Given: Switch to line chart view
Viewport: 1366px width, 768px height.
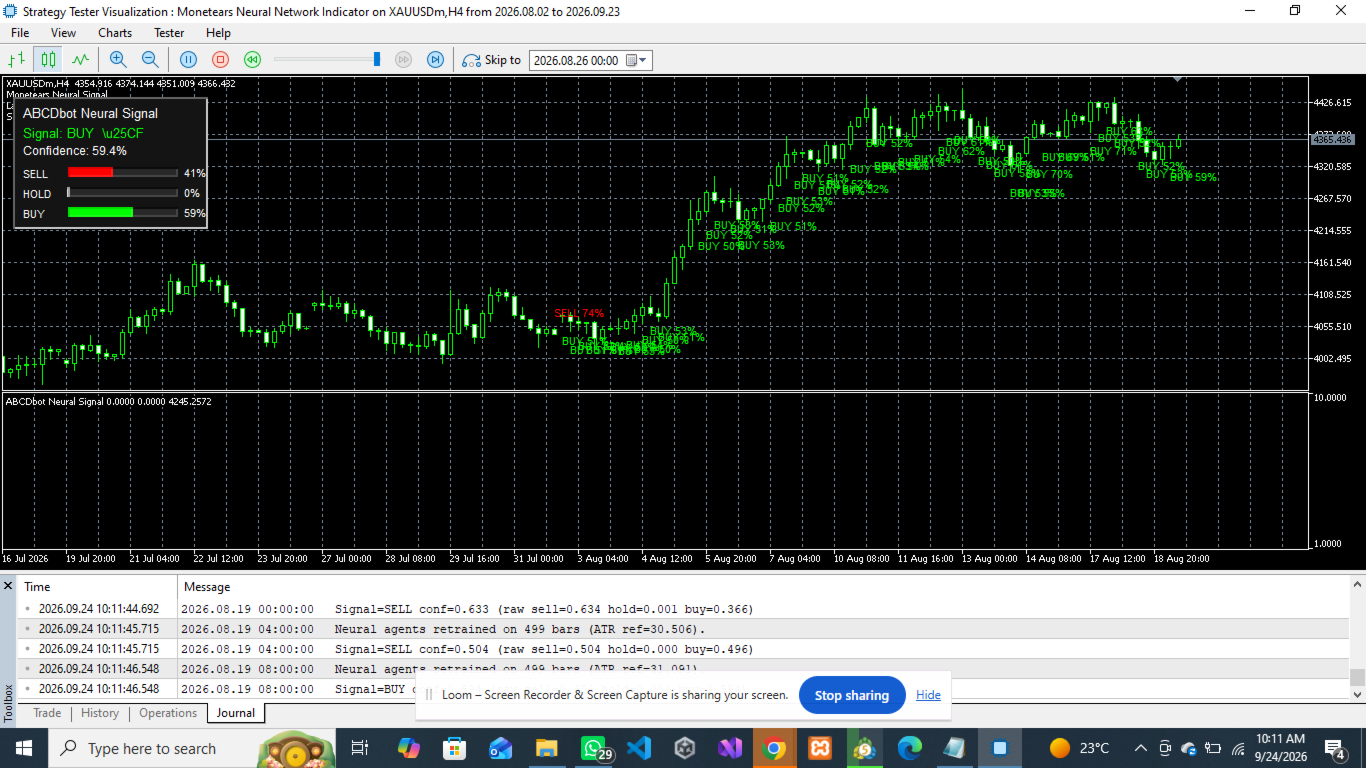Looking at the screenshot, I should 79,60.
